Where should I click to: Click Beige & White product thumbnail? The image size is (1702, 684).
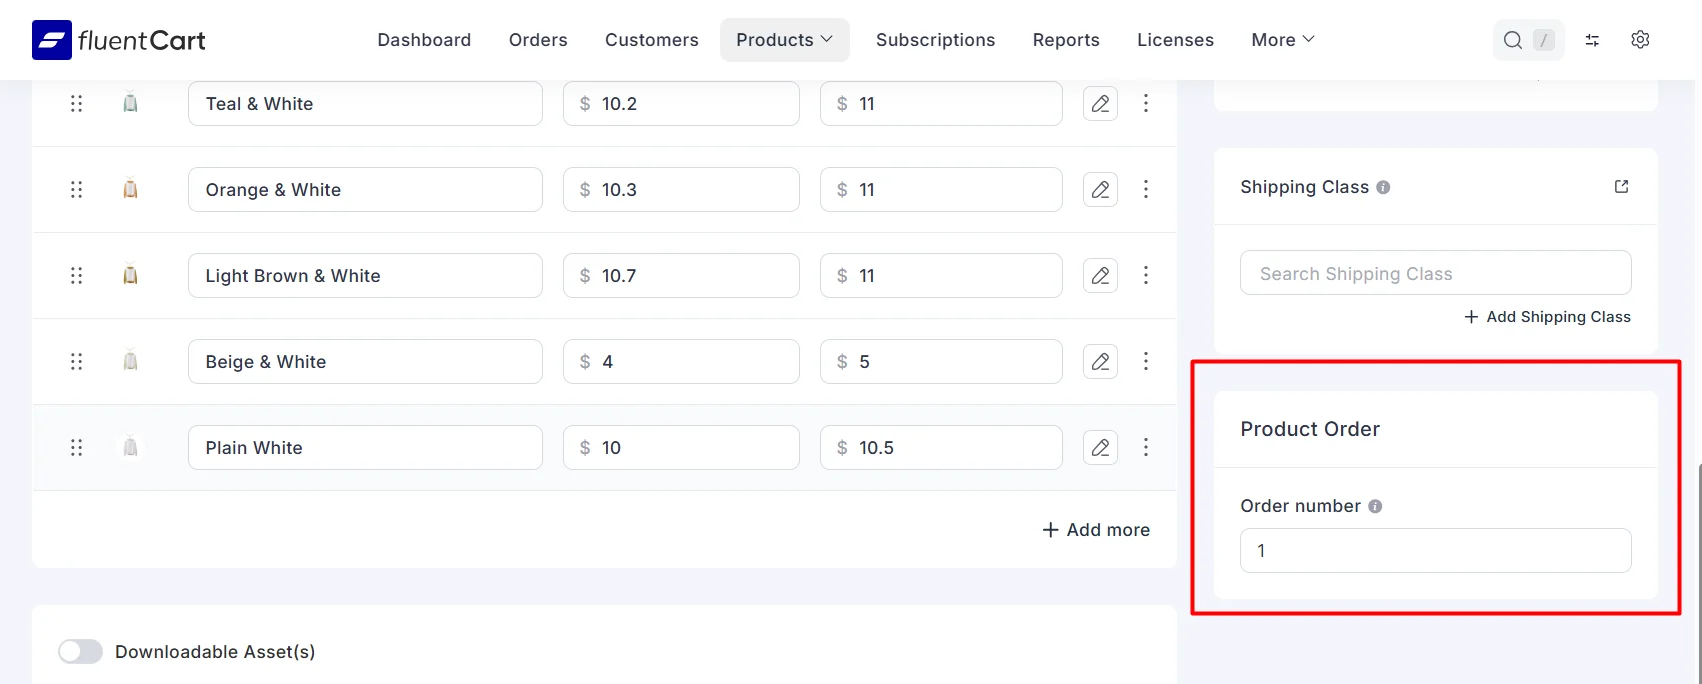tap(130, 362)
